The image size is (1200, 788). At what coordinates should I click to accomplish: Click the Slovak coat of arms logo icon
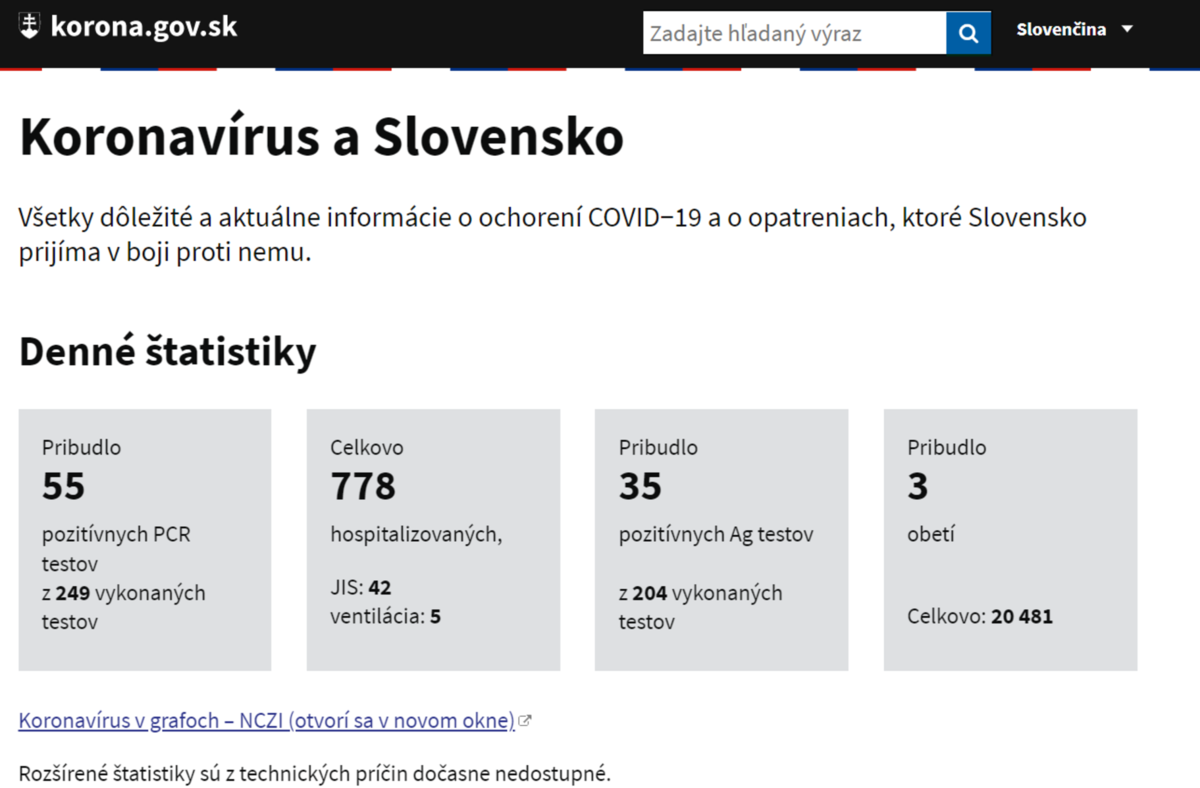30,27
